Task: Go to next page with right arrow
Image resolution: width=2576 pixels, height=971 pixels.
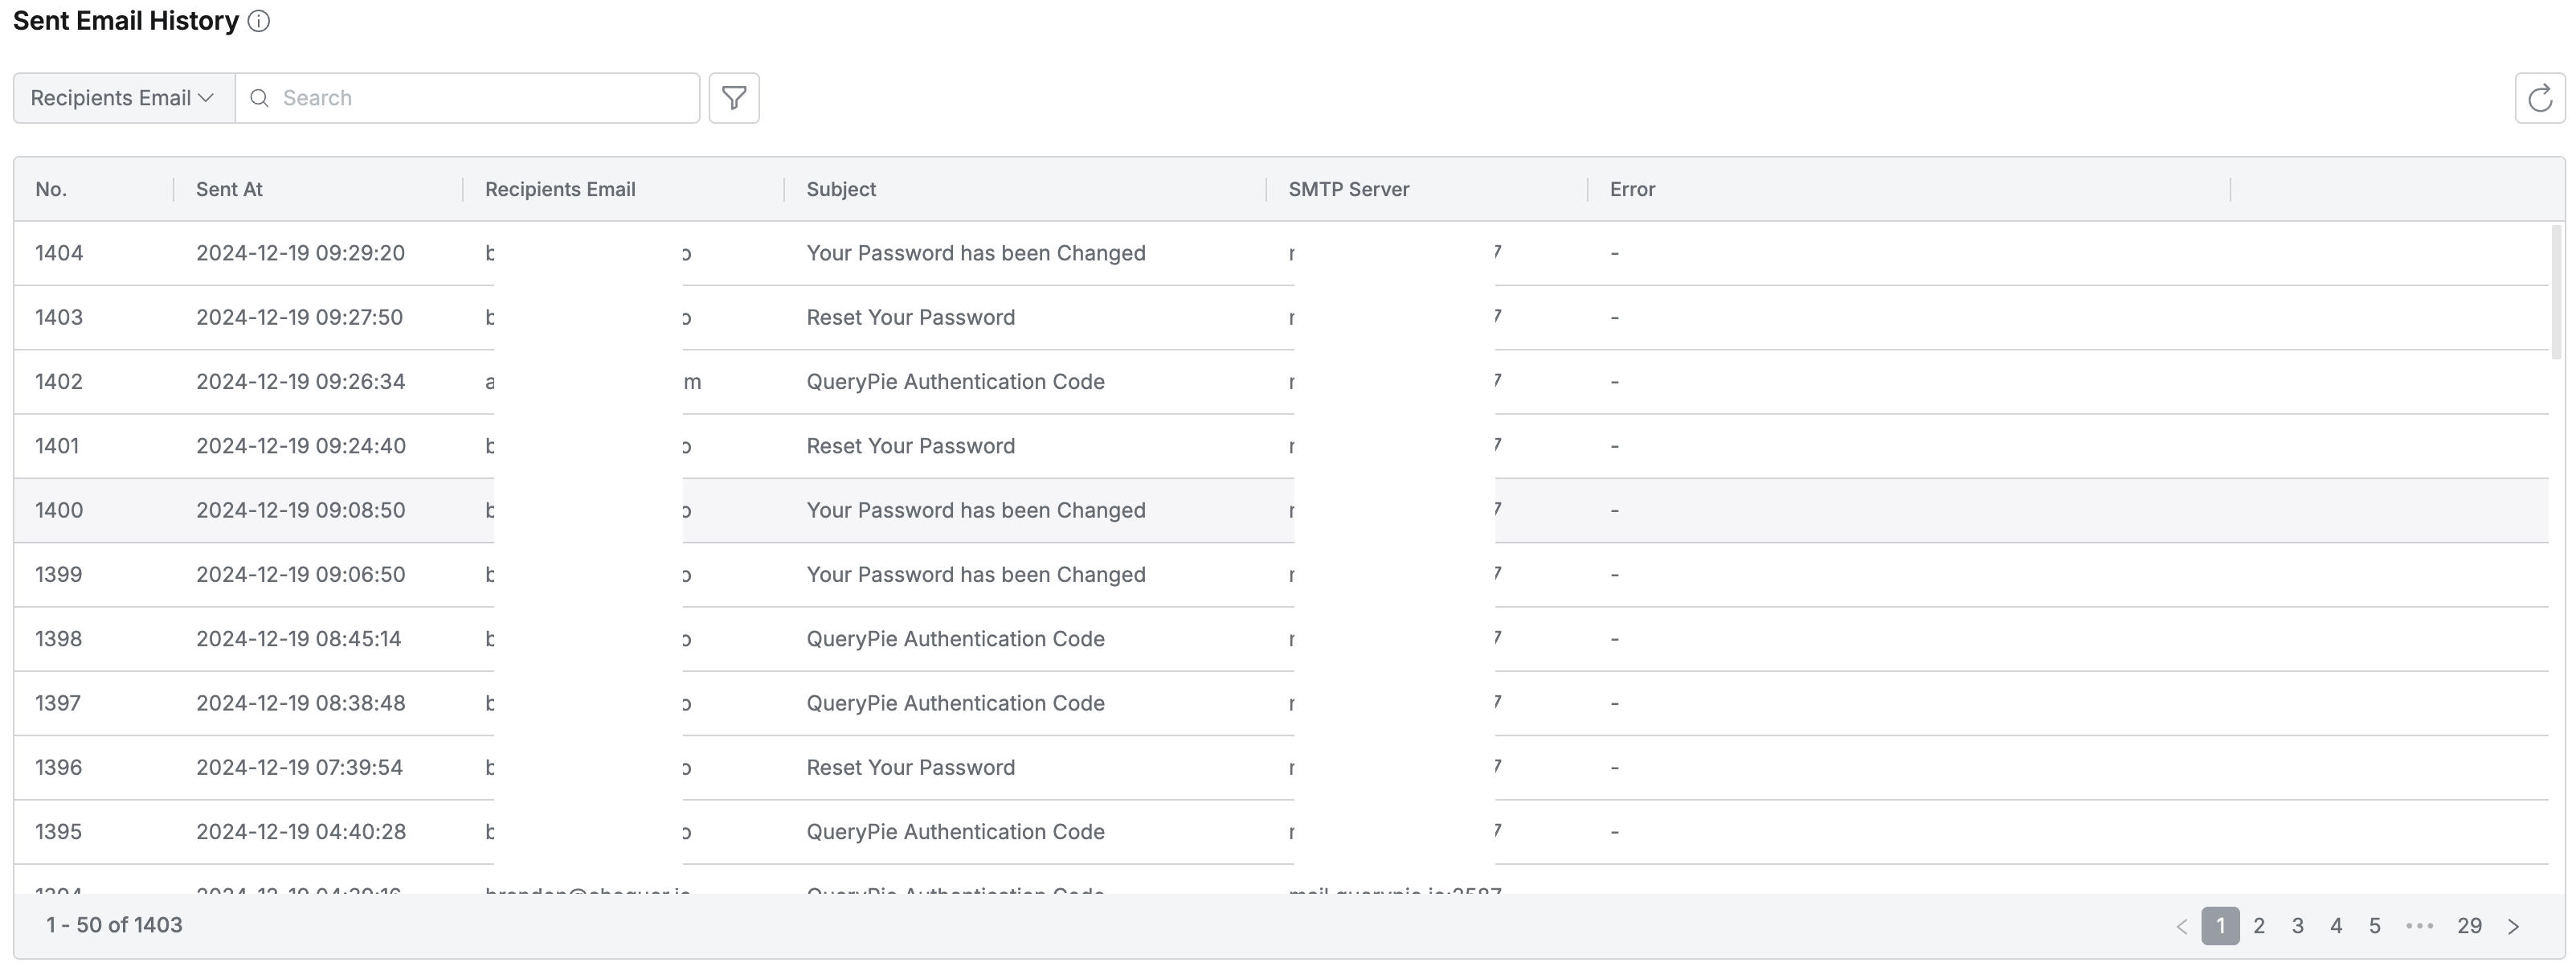Action: tap(2513, 926)
